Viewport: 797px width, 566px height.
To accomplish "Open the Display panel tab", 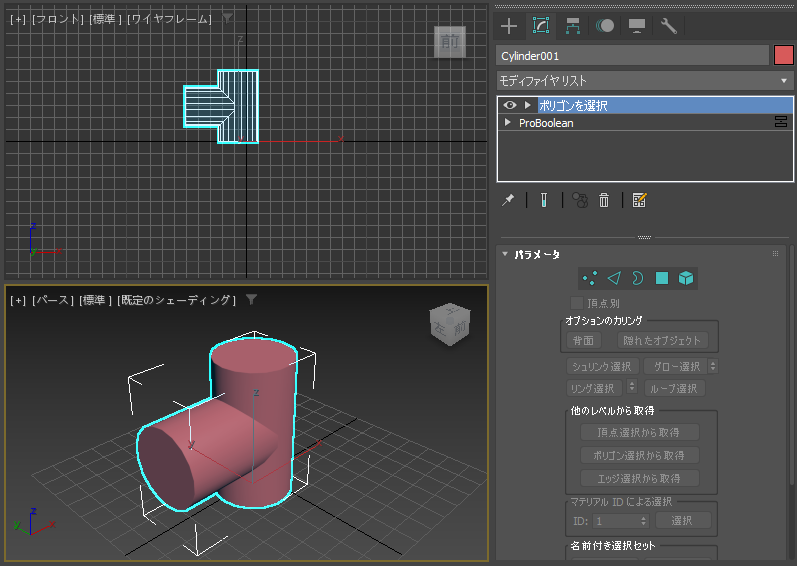I will pyautogui.click(x=637, y=26).
